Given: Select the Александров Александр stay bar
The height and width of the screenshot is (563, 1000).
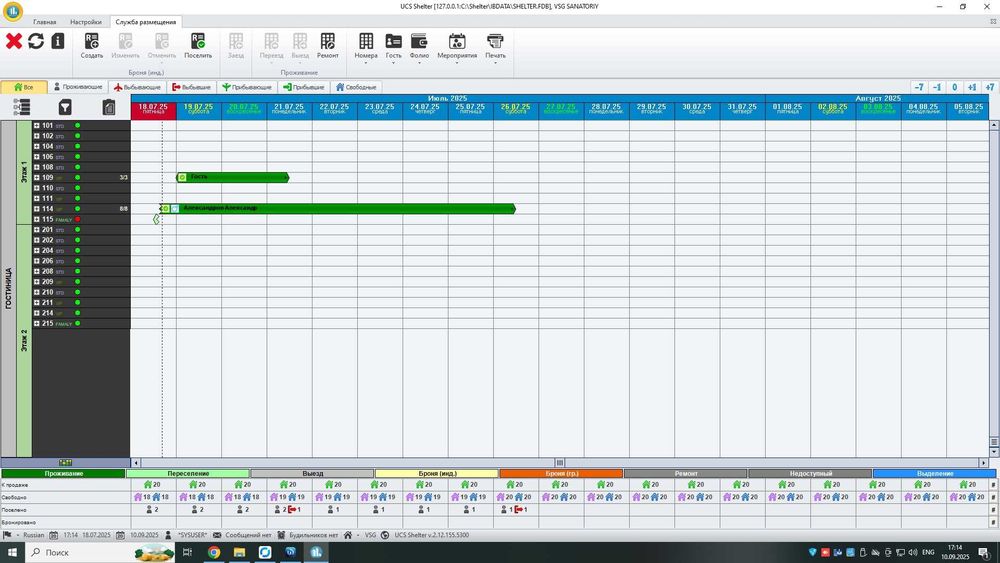Looking at the screenshot, I should point(337,208).
